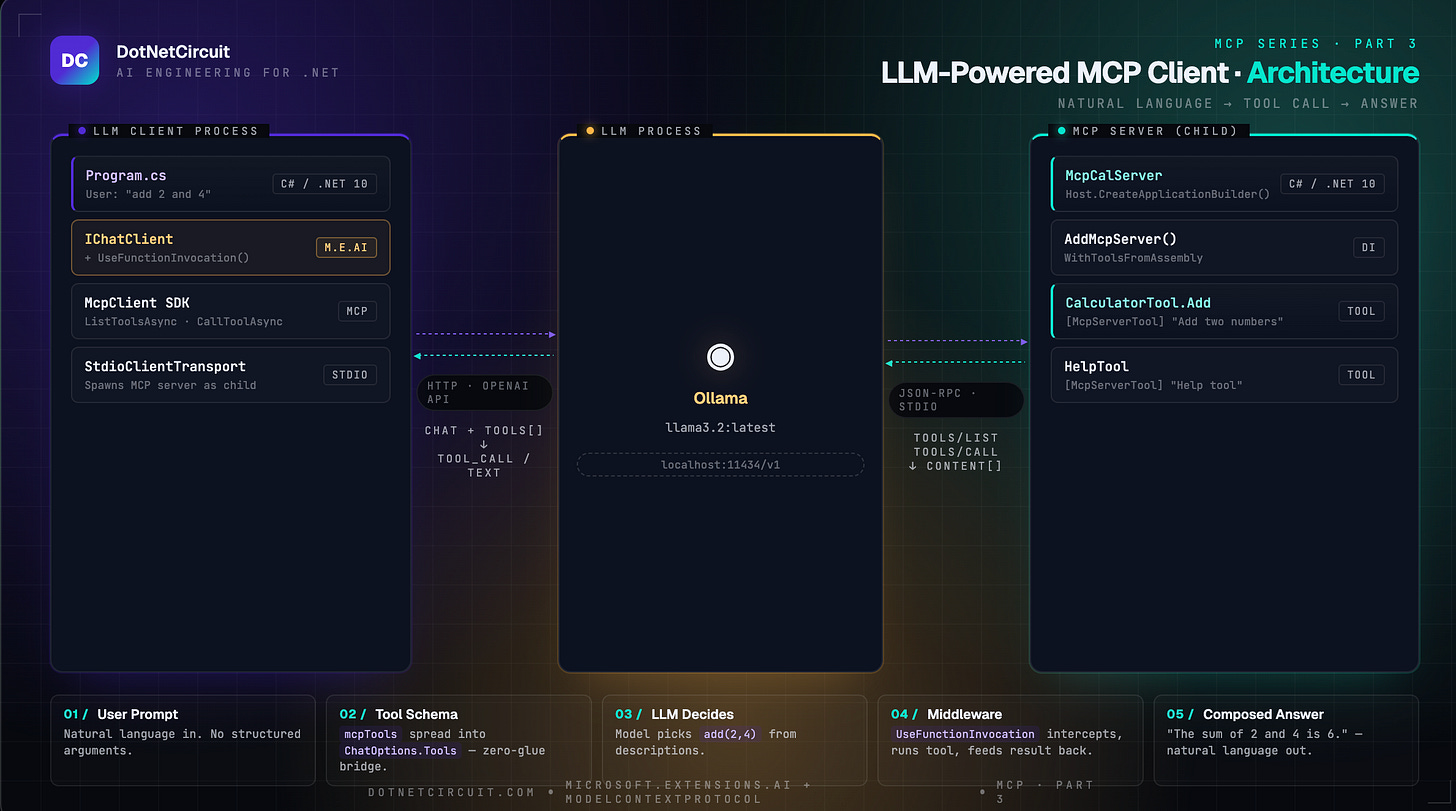Click the 'HTTP · OPENAI API' pill
This screenshot has height=811, width=1456.
click(484, 392)
